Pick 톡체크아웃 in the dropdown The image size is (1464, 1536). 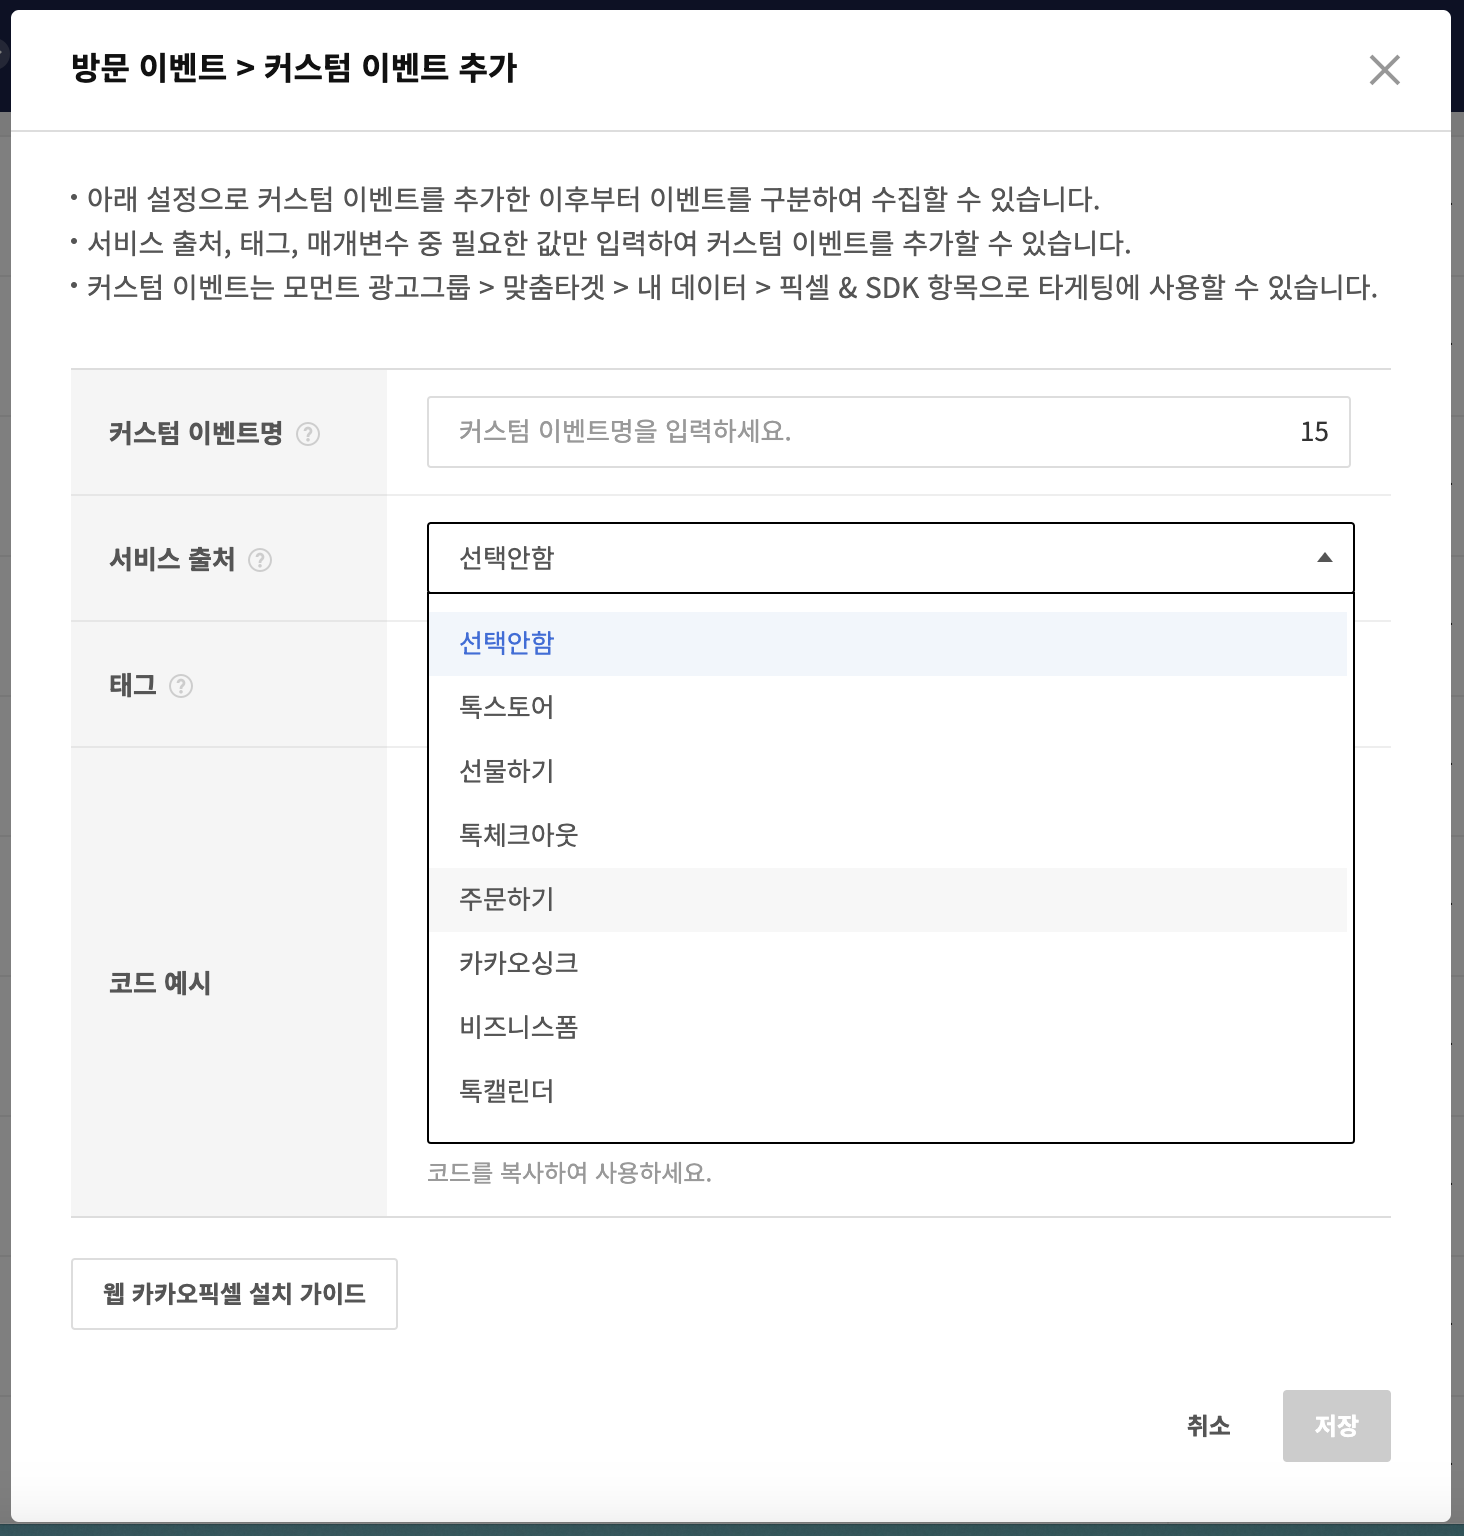518,835
